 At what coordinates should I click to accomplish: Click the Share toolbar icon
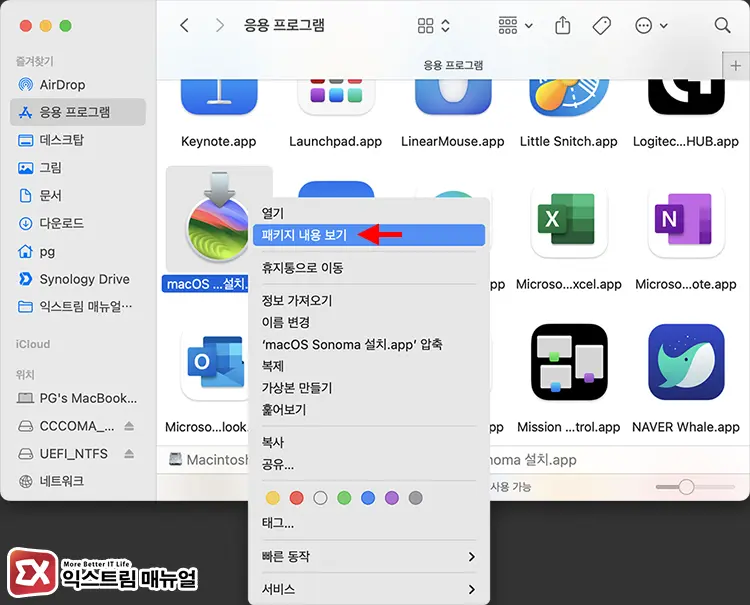click(562, 25)
